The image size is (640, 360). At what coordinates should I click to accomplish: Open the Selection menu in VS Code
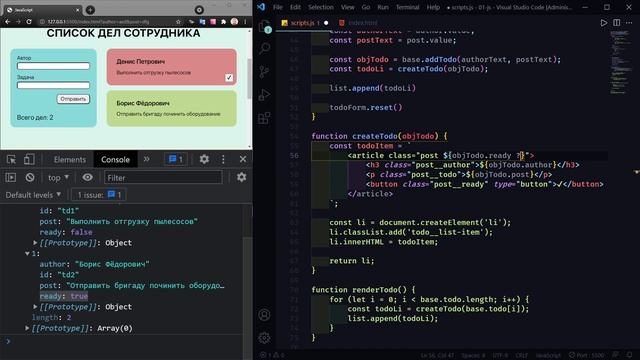[x=320, y=7]
